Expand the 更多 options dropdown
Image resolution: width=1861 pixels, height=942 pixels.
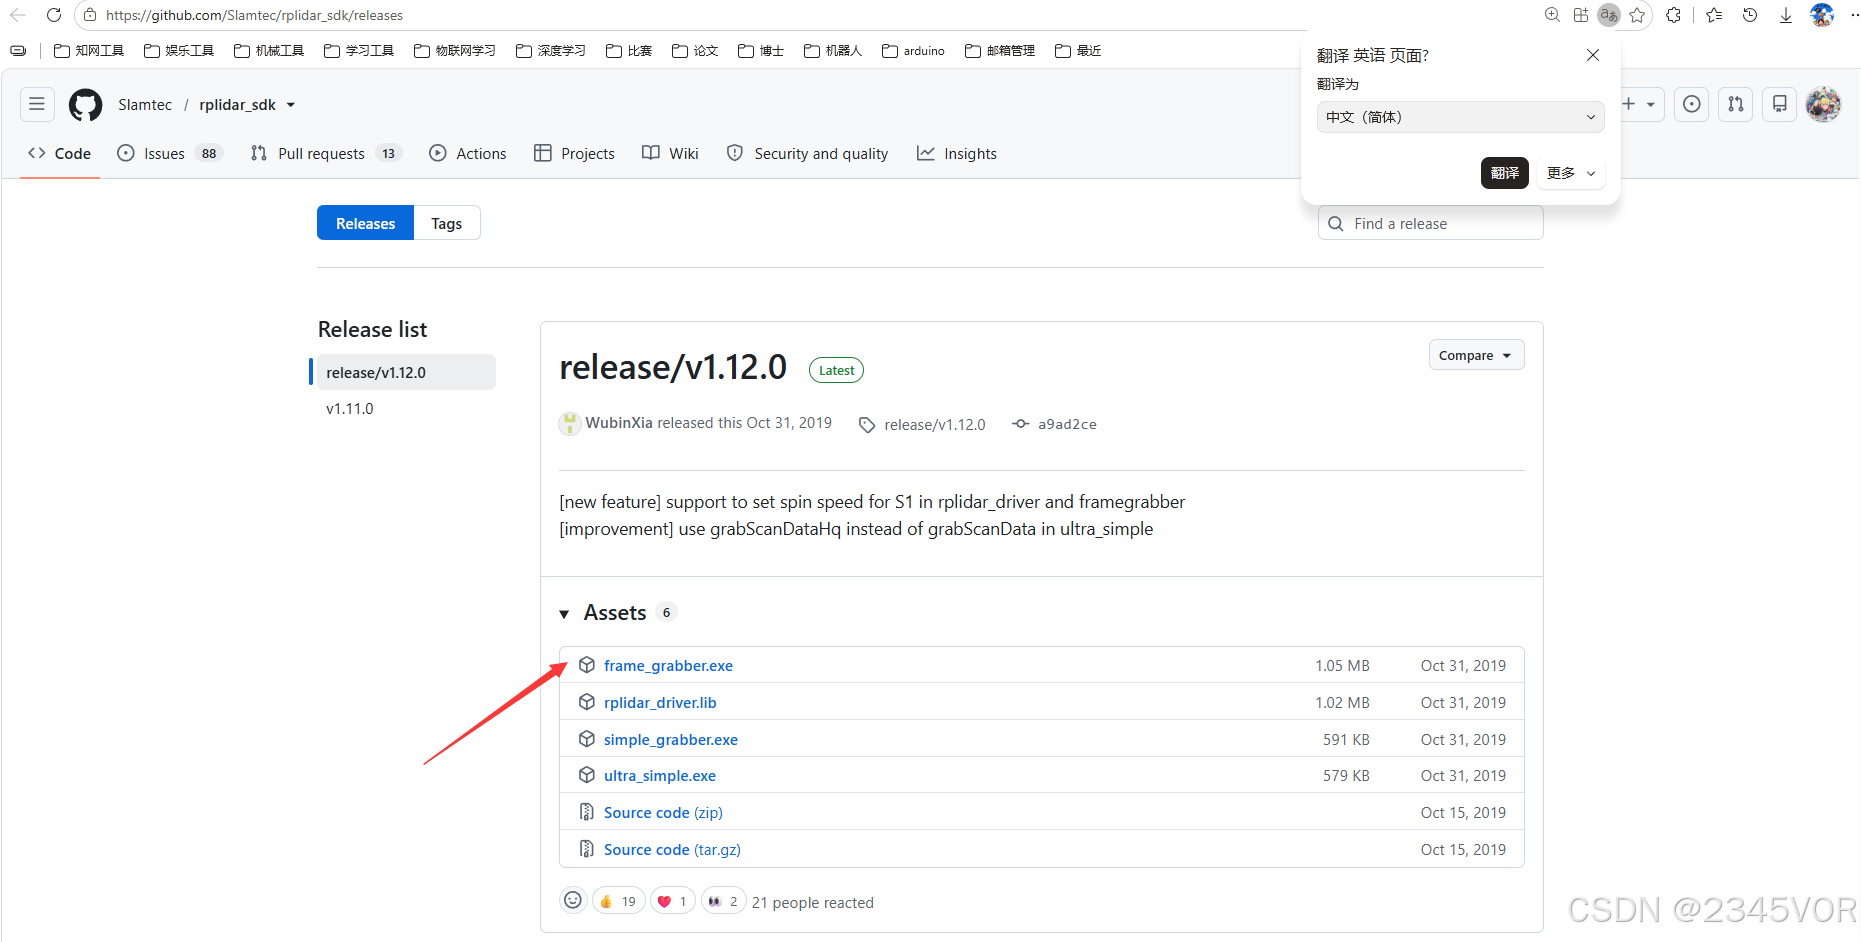[x=1570, y=173]
